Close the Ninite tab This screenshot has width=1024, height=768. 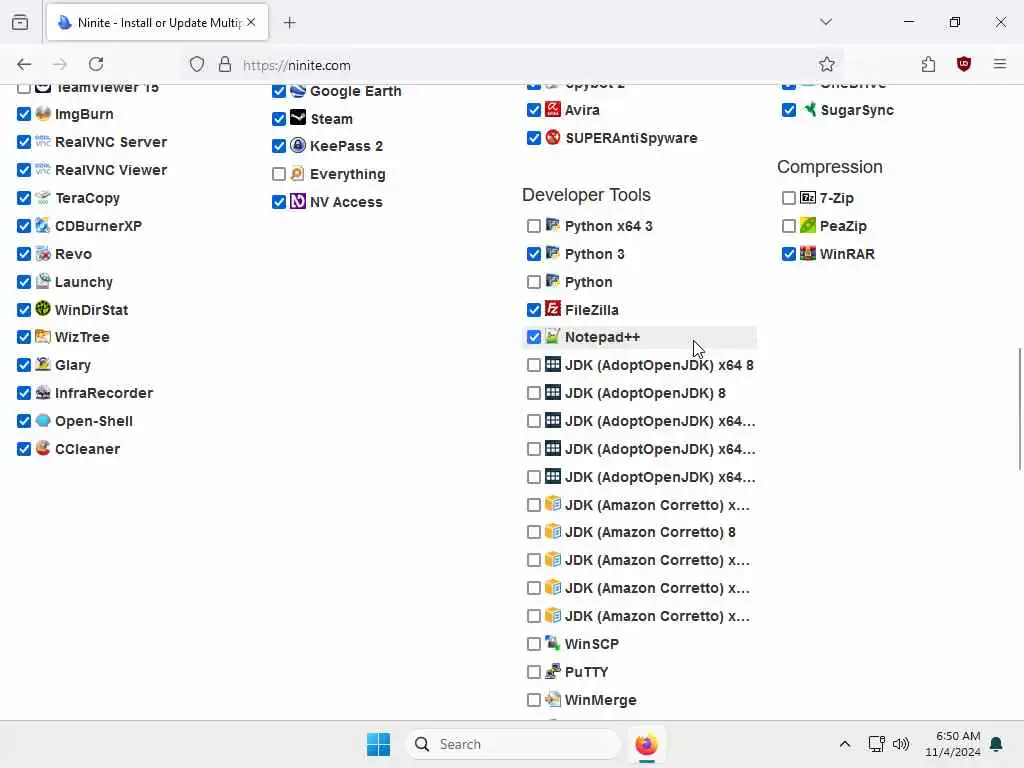[251, 22]
